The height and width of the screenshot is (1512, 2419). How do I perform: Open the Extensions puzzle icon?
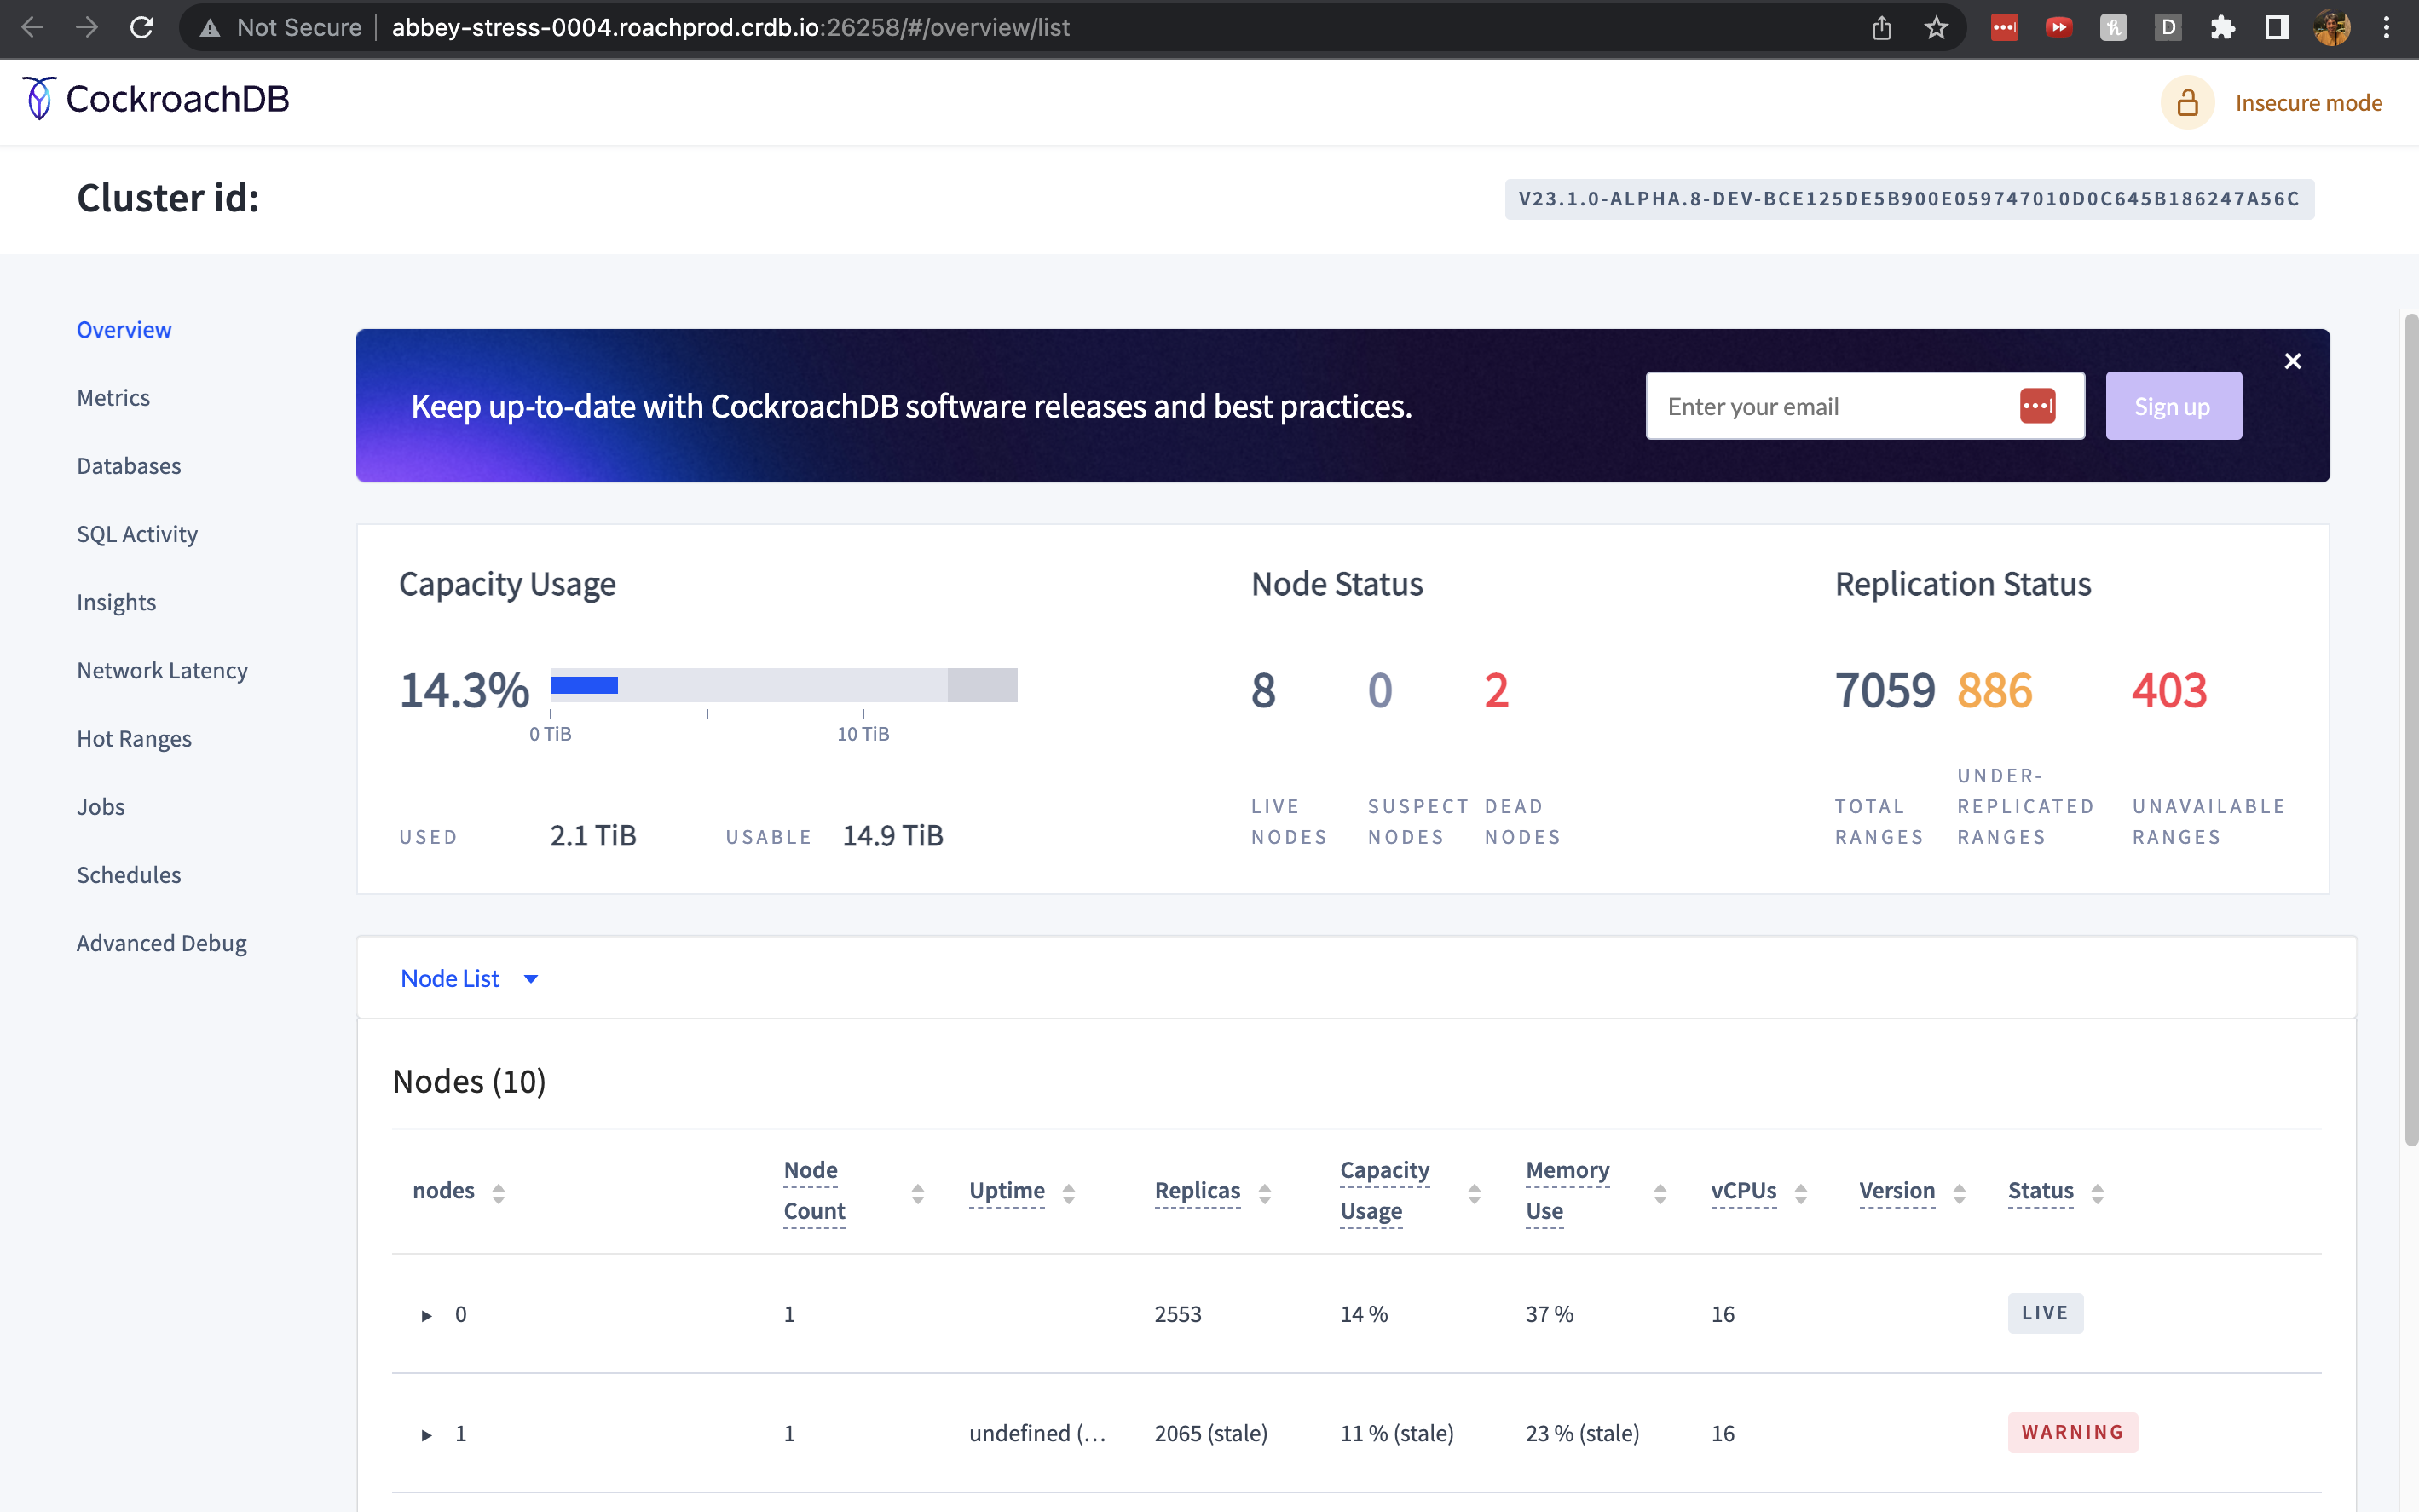2222,27
